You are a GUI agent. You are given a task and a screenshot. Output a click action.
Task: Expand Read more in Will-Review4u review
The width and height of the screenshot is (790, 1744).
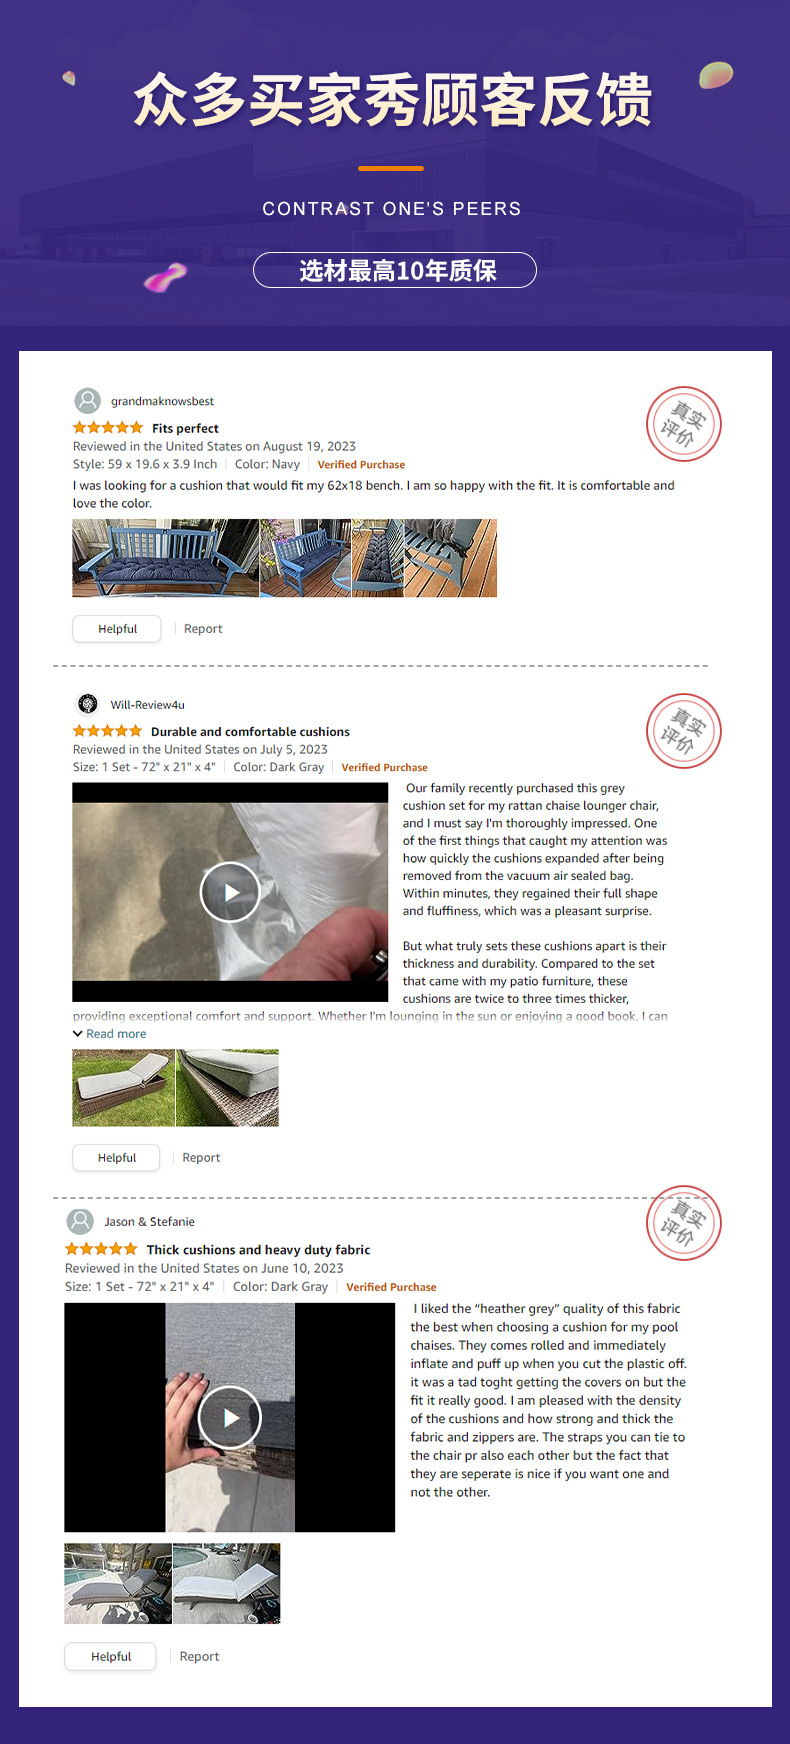(x=109, y=1034)
